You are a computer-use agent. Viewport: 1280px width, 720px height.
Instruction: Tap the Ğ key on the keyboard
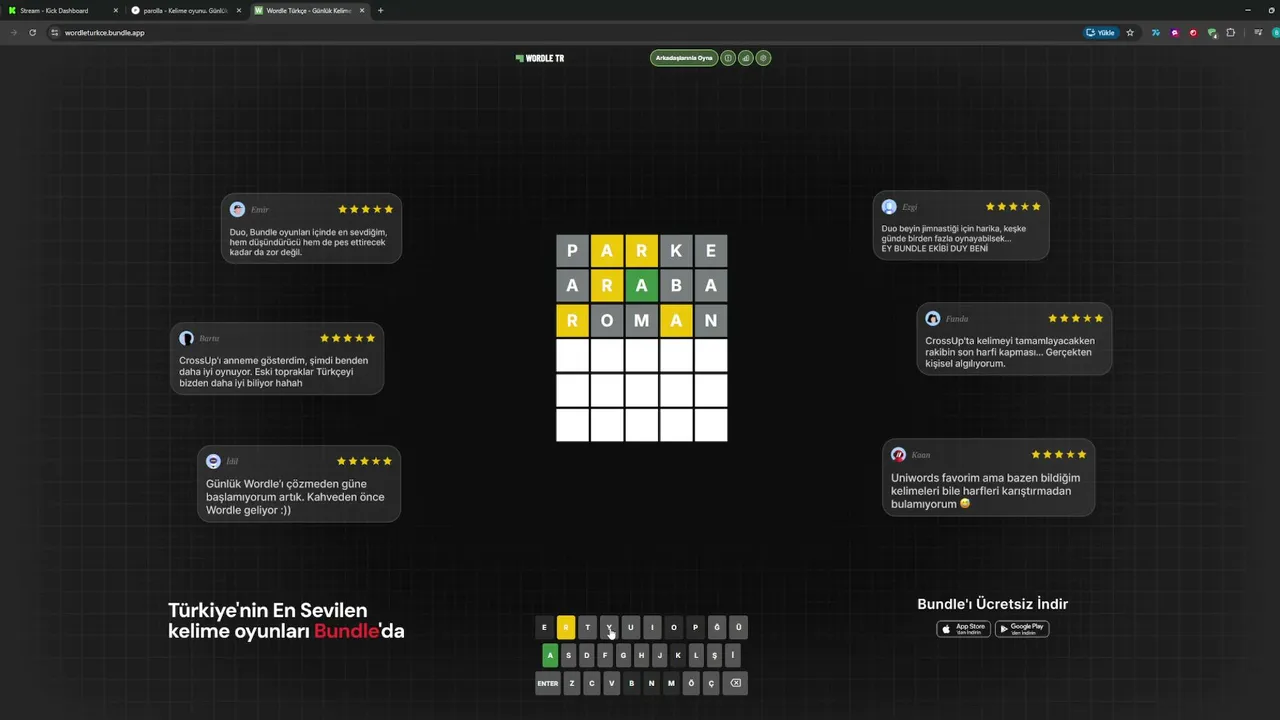click(x=717, y=628)
